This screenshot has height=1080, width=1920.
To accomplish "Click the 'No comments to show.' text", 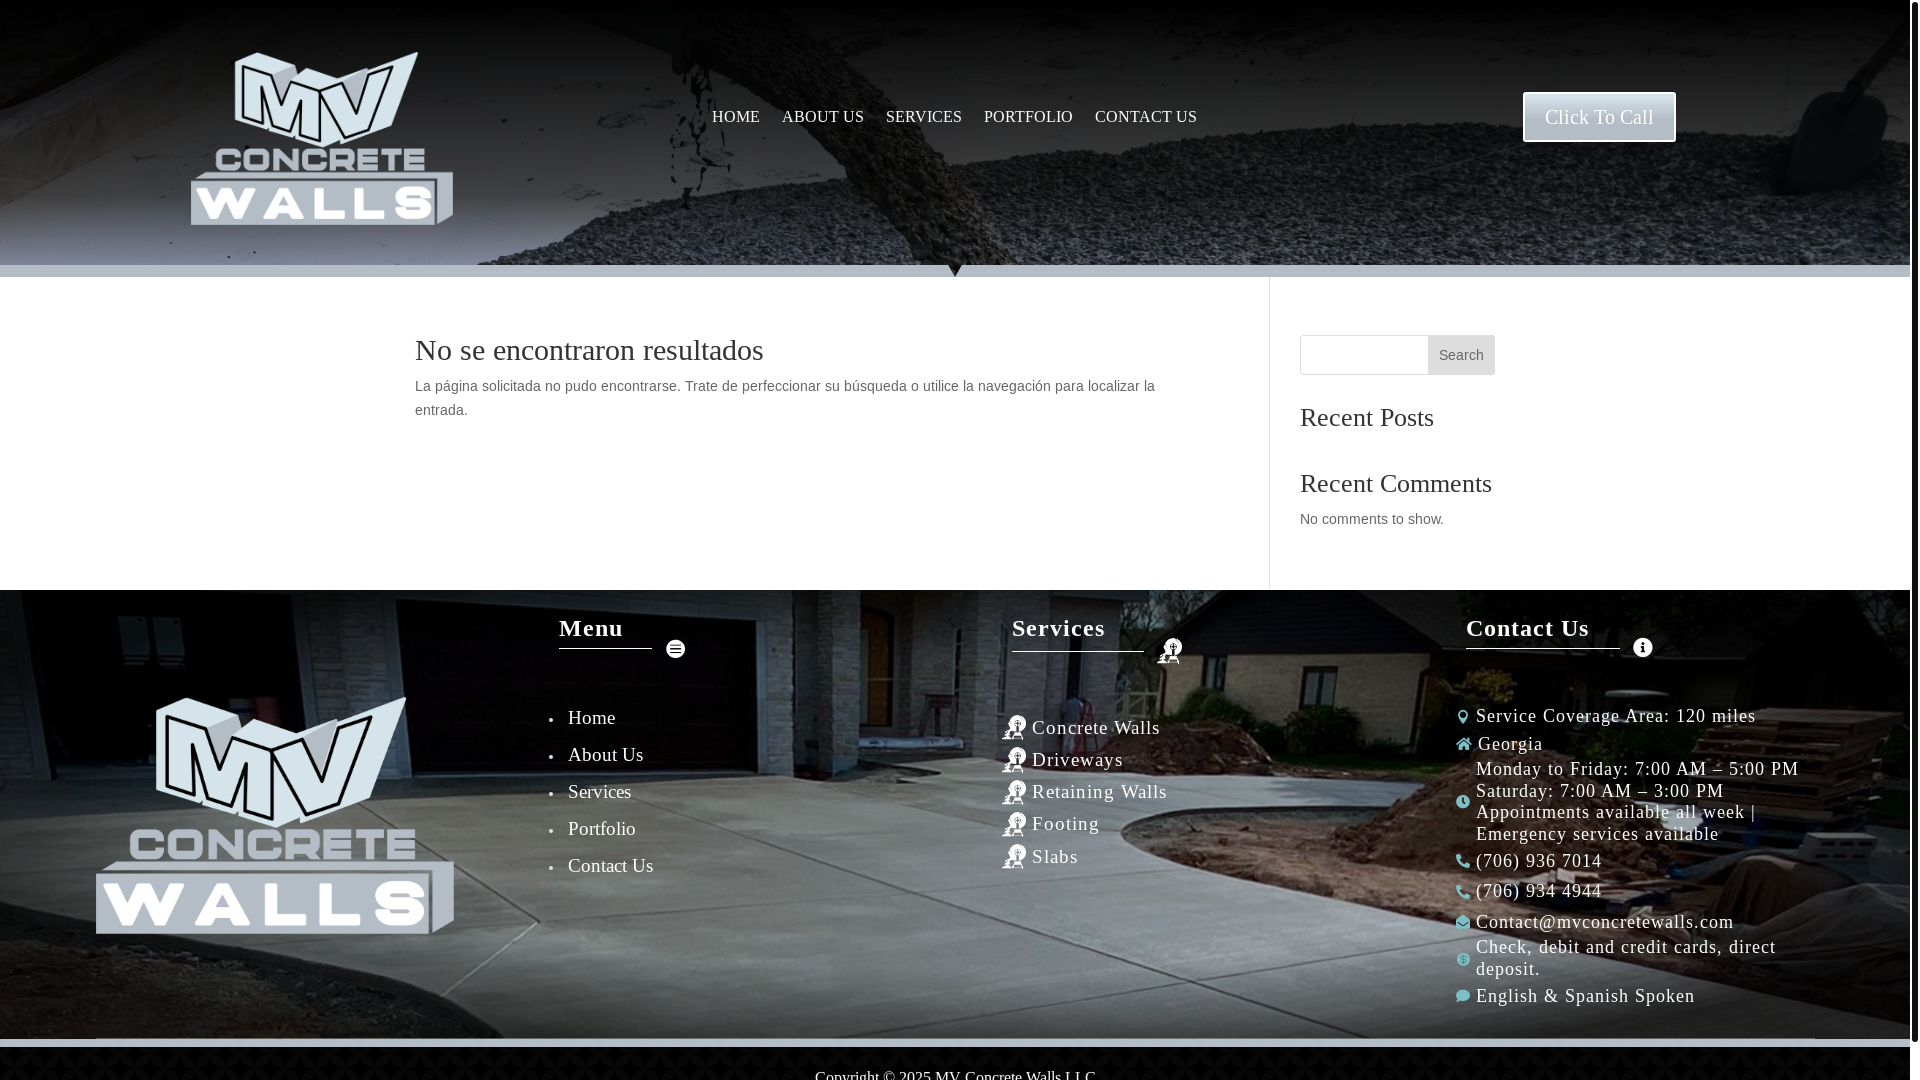I will (x=1372, y=519).
